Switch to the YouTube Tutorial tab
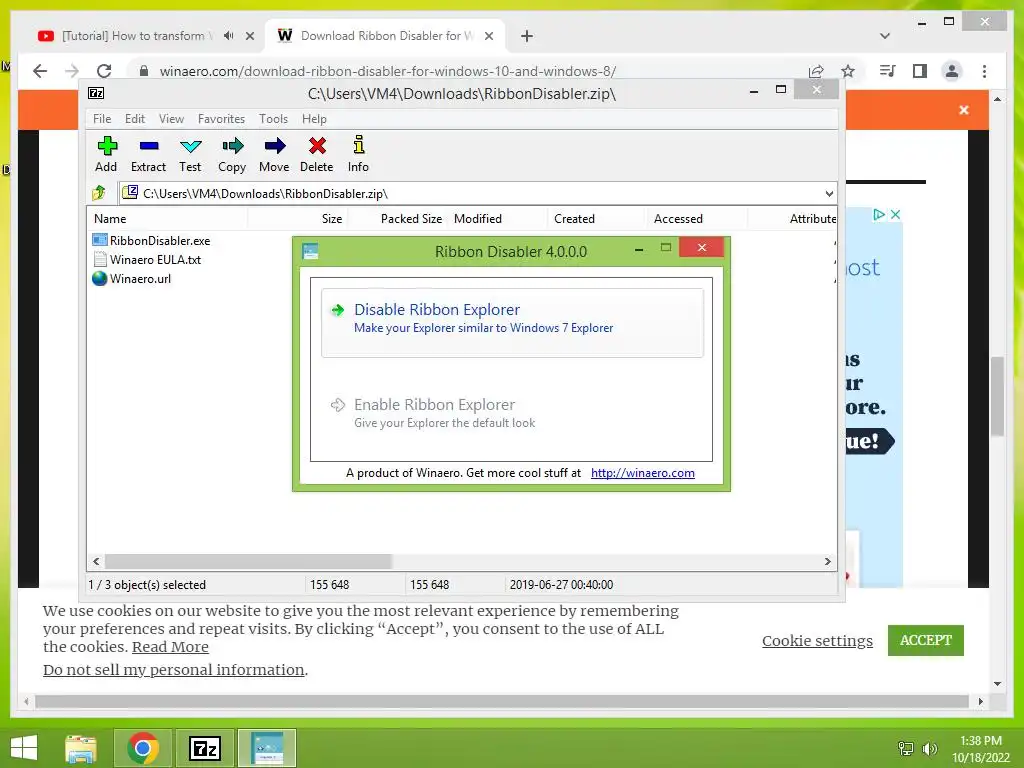This screenshot has width=1024, height=768. pos(137,36)
